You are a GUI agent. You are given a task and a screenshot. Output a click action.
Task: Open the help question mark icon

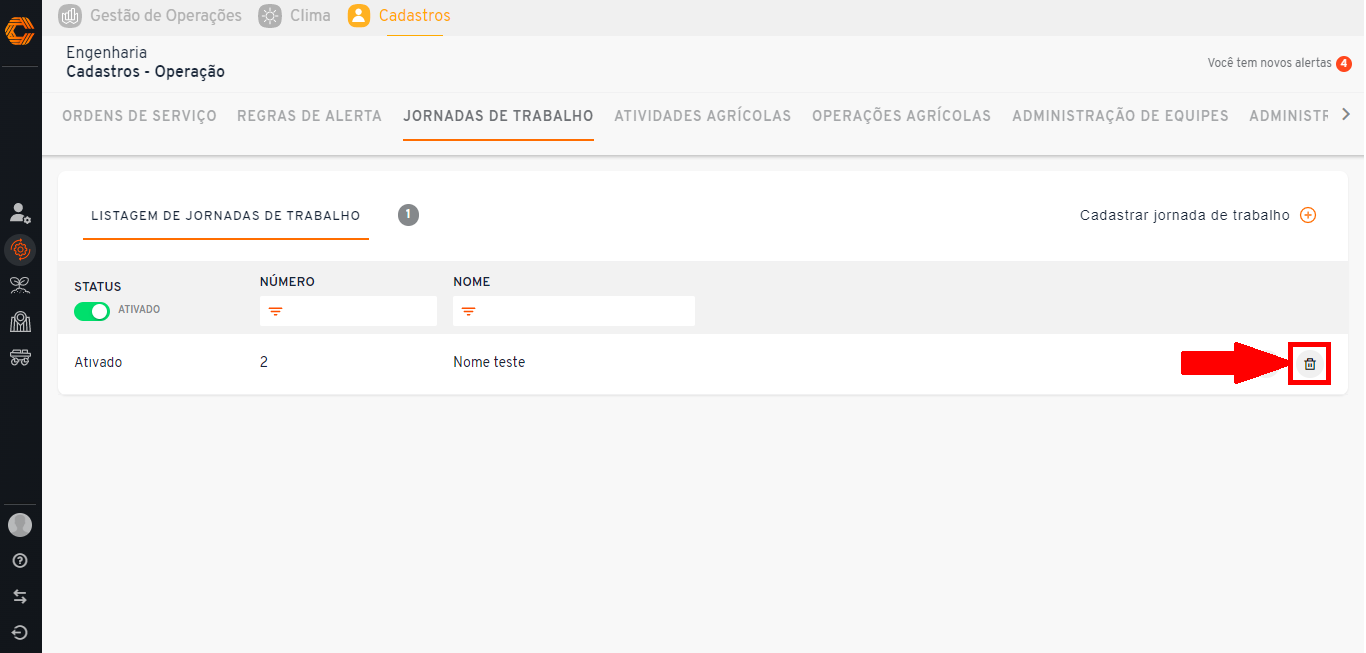coord(20,561)
